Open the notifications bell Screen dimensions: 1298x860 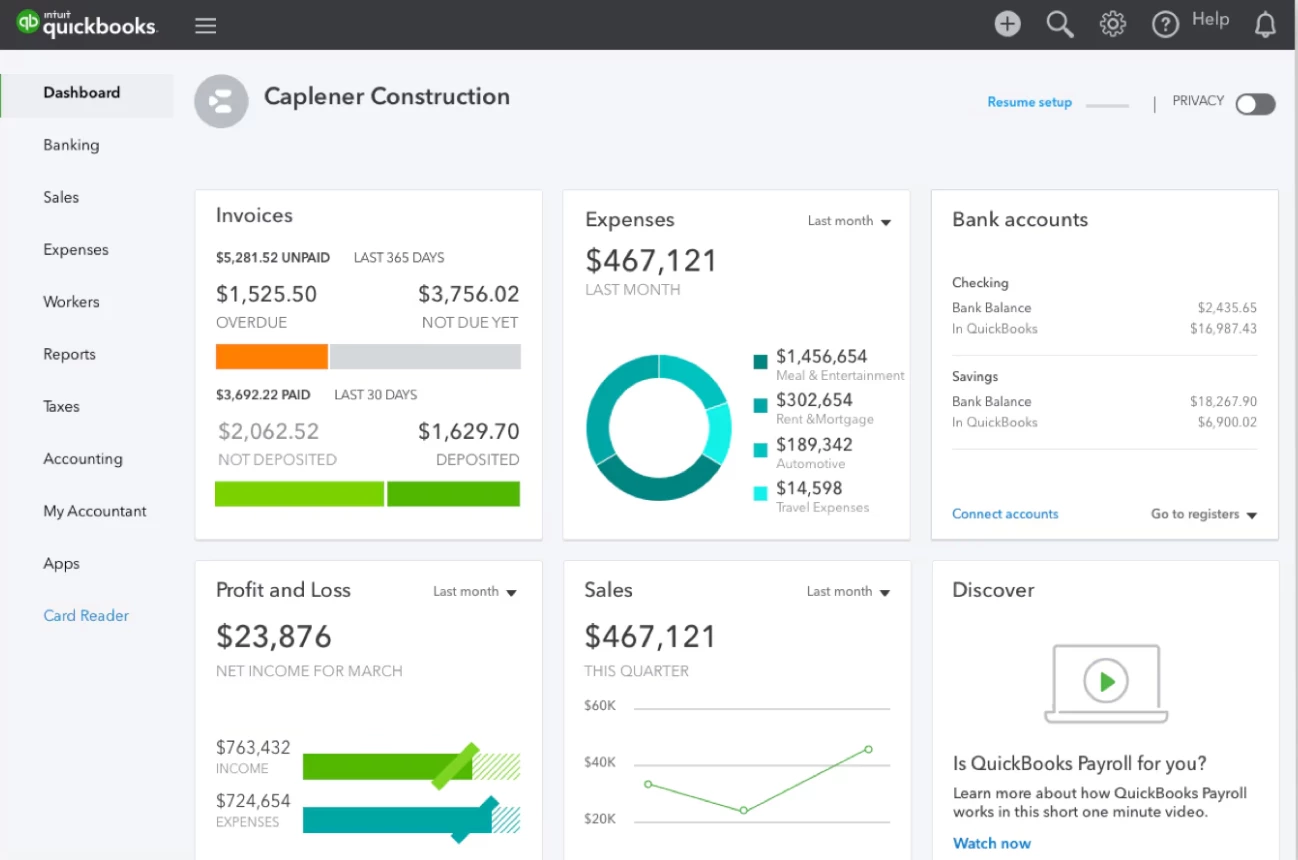tap(1266, 25)
